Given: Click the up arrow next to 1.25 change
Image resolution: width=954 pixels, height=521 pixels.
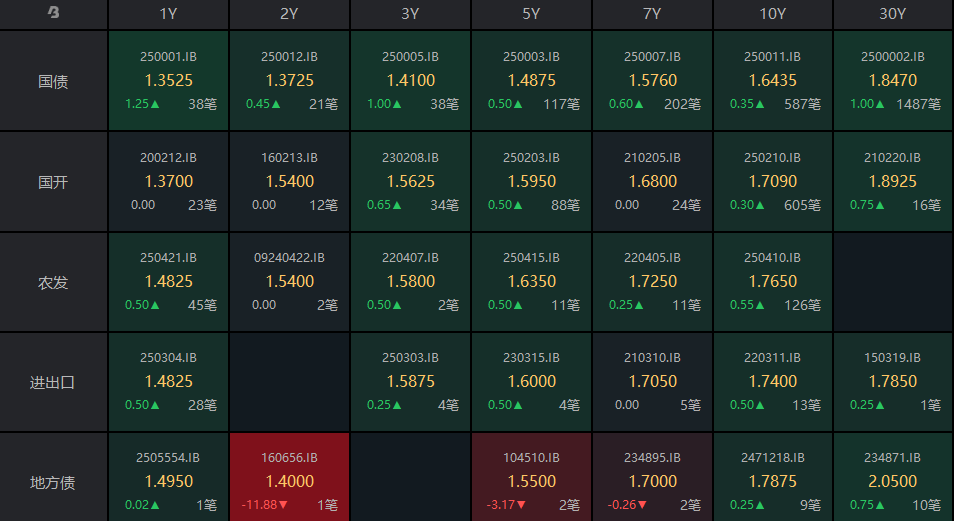Looking at the screenshot, I should coord(155,104).
